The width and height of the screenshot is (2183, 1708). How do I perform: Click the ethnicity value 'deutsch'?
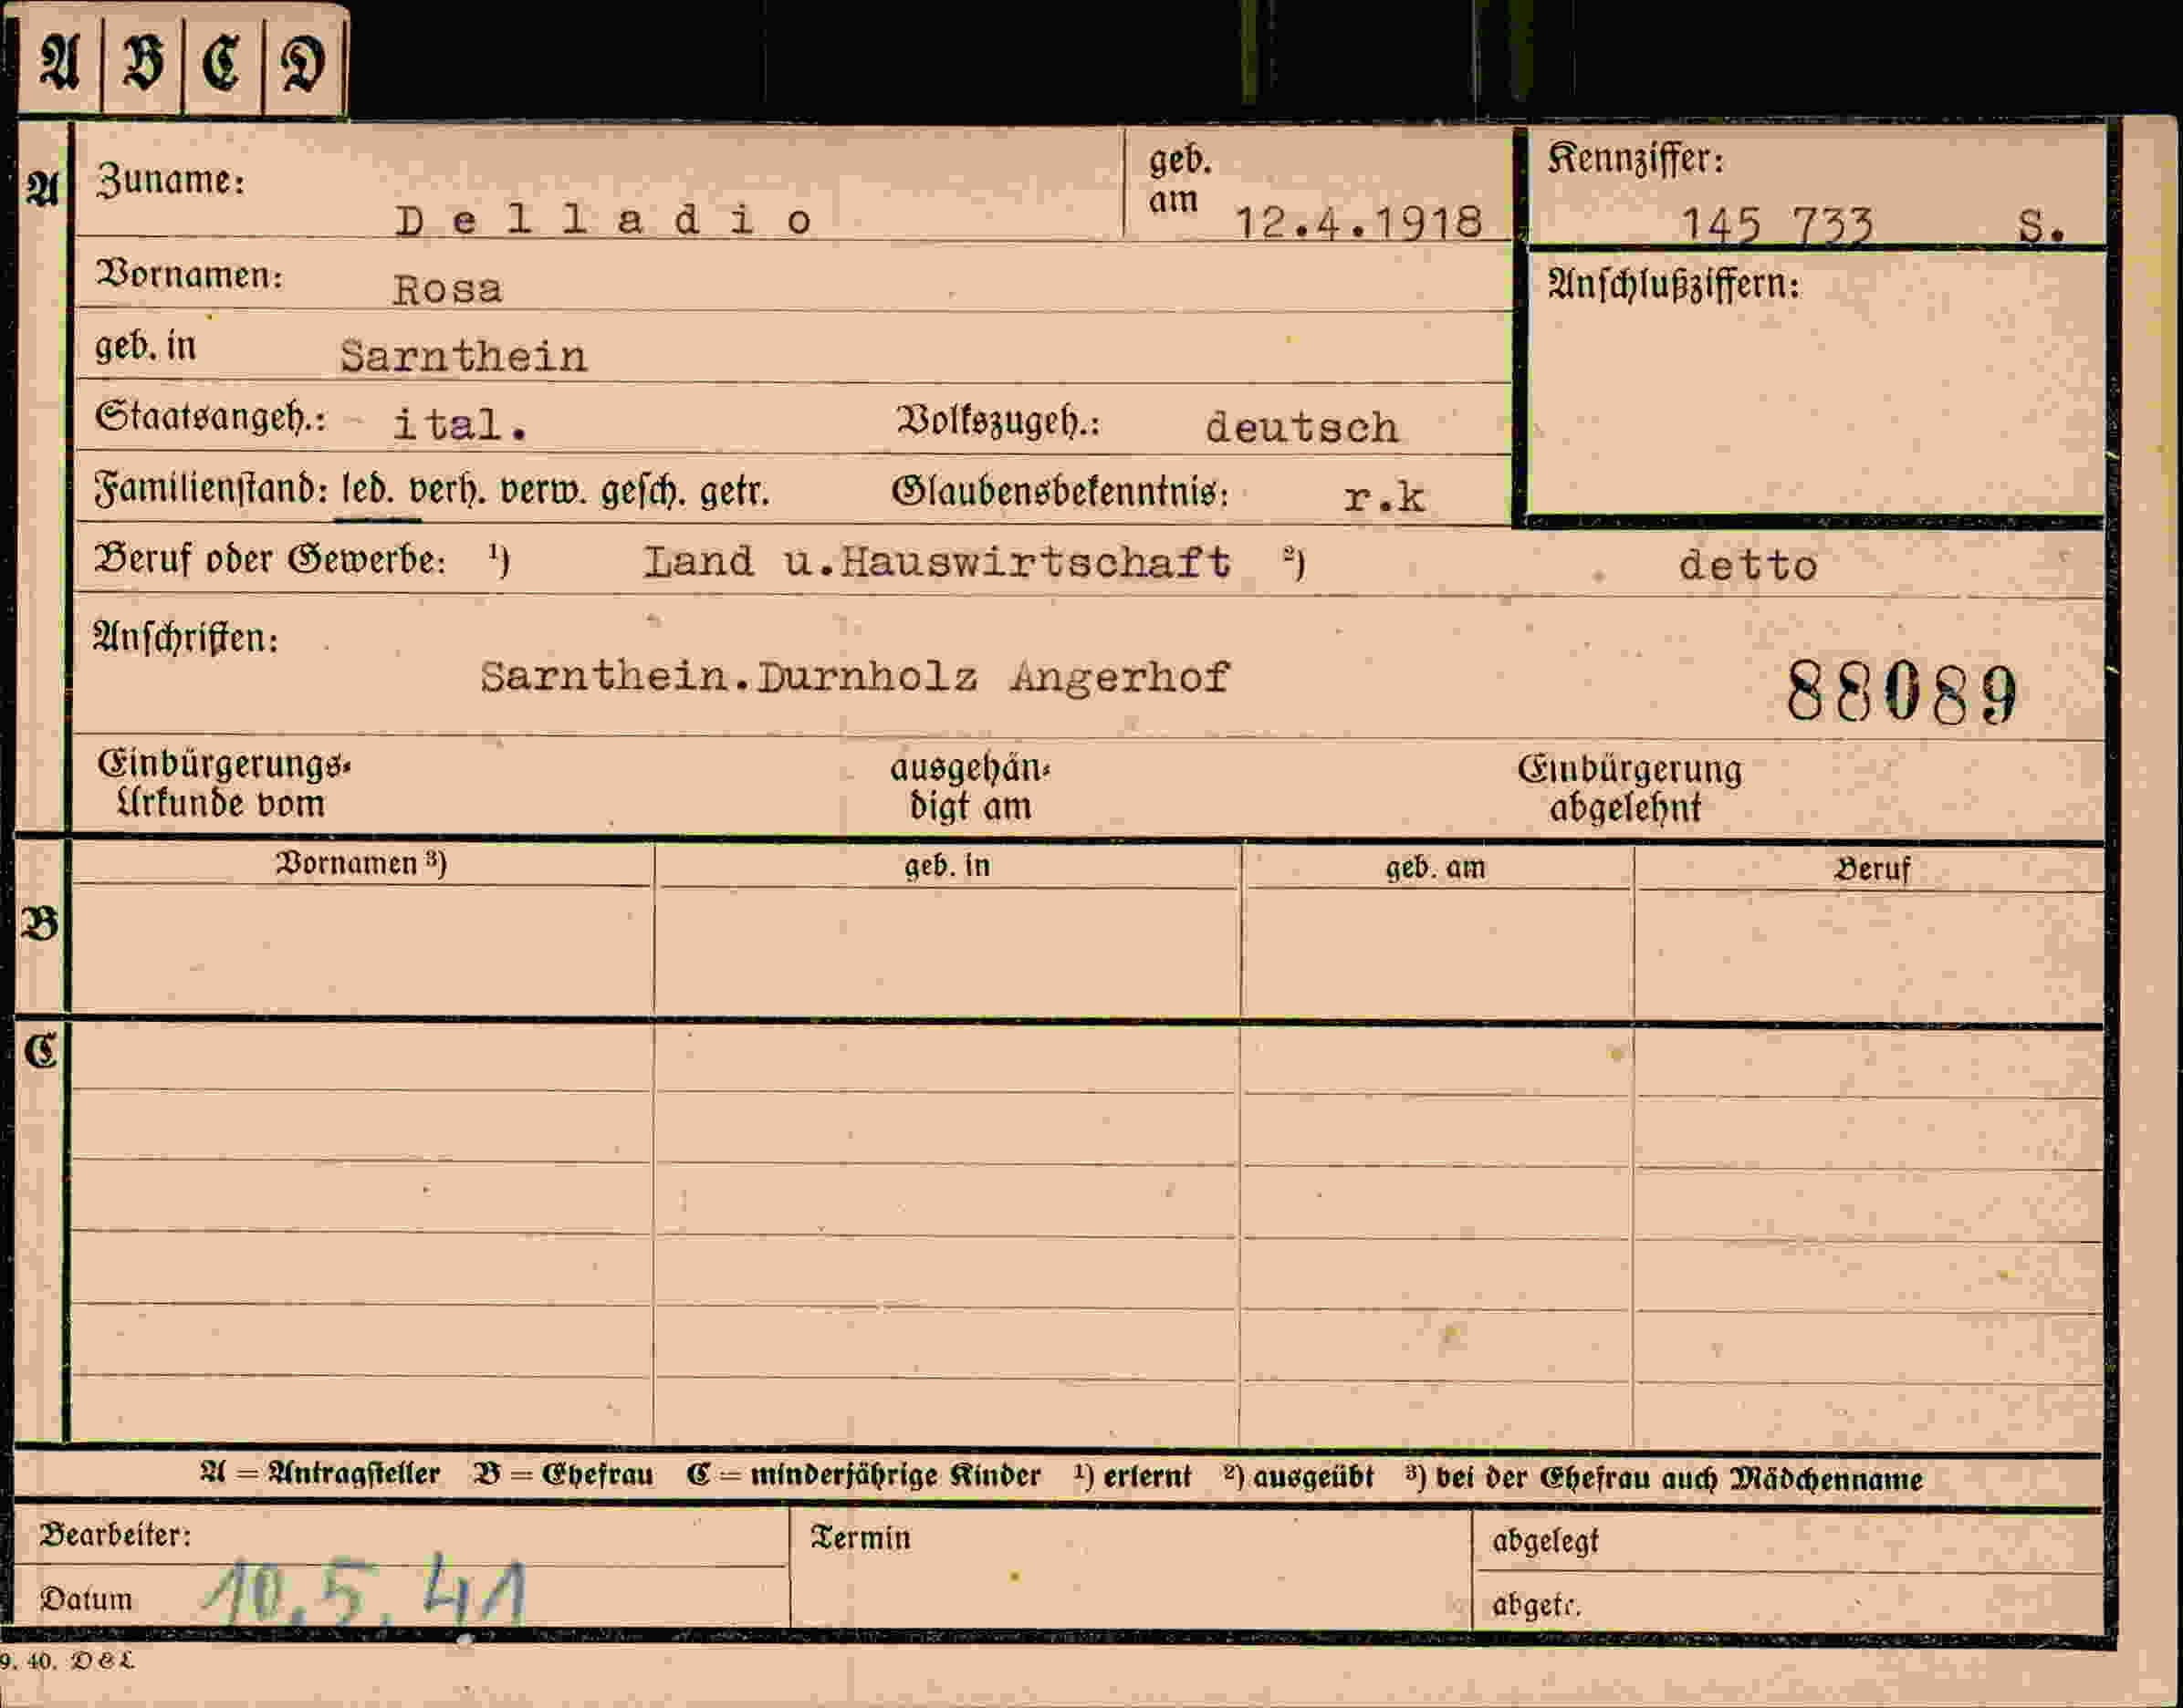pyautogui.click(x=1301, y=428)
